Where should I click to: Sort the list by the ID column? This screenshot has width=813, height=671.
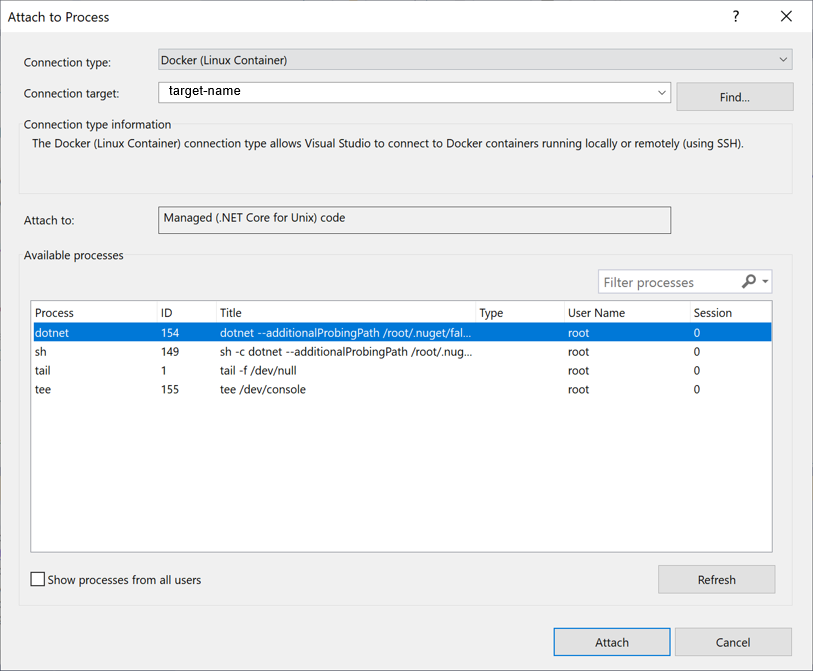tap(172, 312)
